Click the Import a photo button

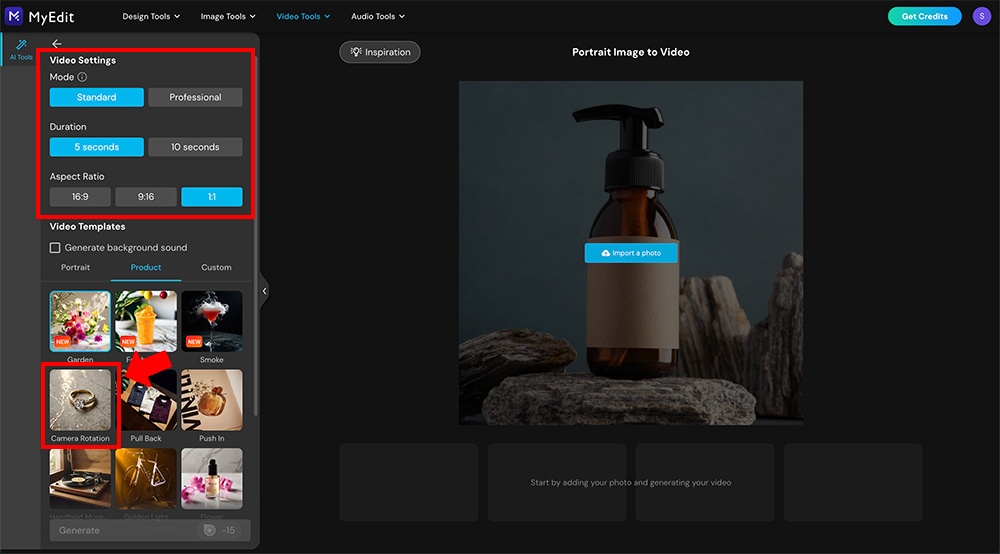point(631,253)
